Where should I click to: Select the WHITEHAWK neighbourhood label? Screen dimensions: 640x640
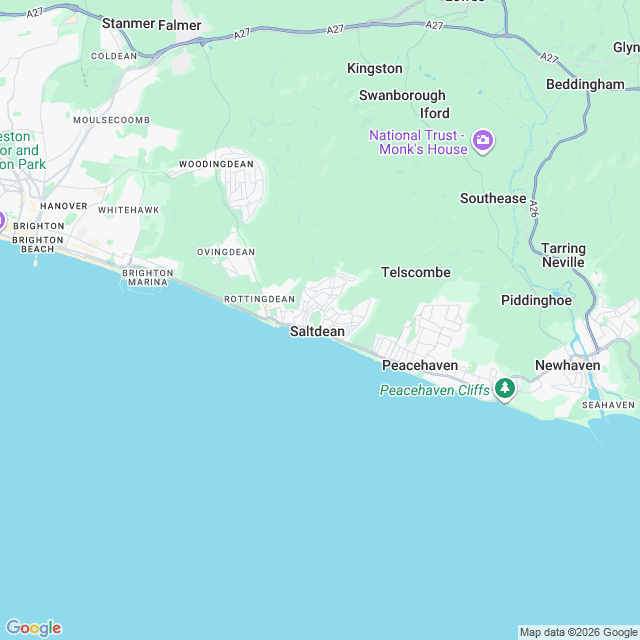[129, 210]
